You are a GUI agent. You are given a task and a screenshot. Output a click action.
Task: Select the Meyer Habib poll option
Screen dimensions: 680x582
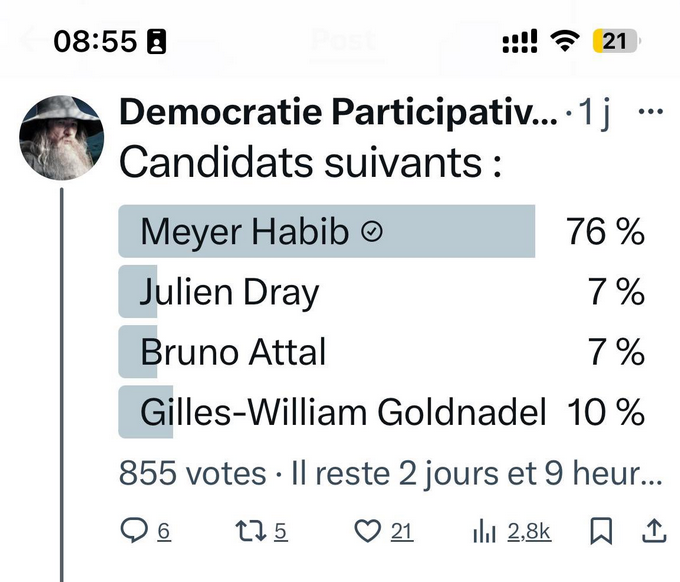[245, 232]
